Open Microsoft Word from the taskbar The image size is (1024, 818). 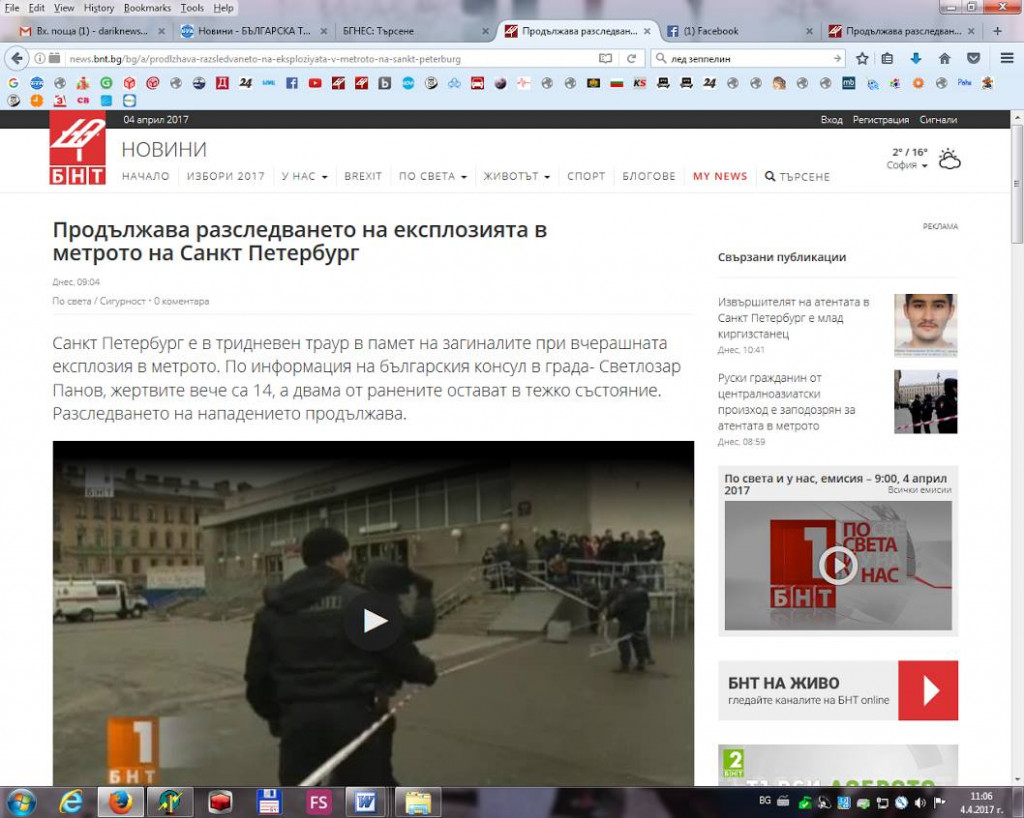pos(366,802)
